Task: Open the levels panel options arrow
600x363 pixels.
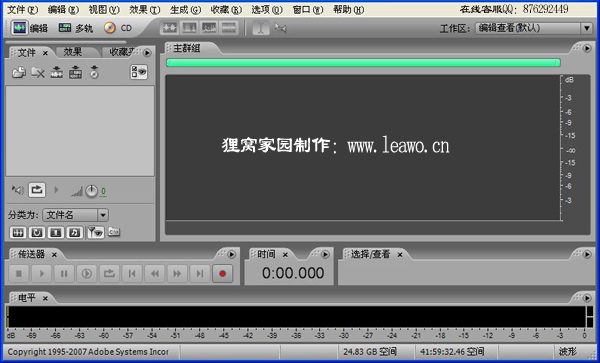Action: (587, 298)
